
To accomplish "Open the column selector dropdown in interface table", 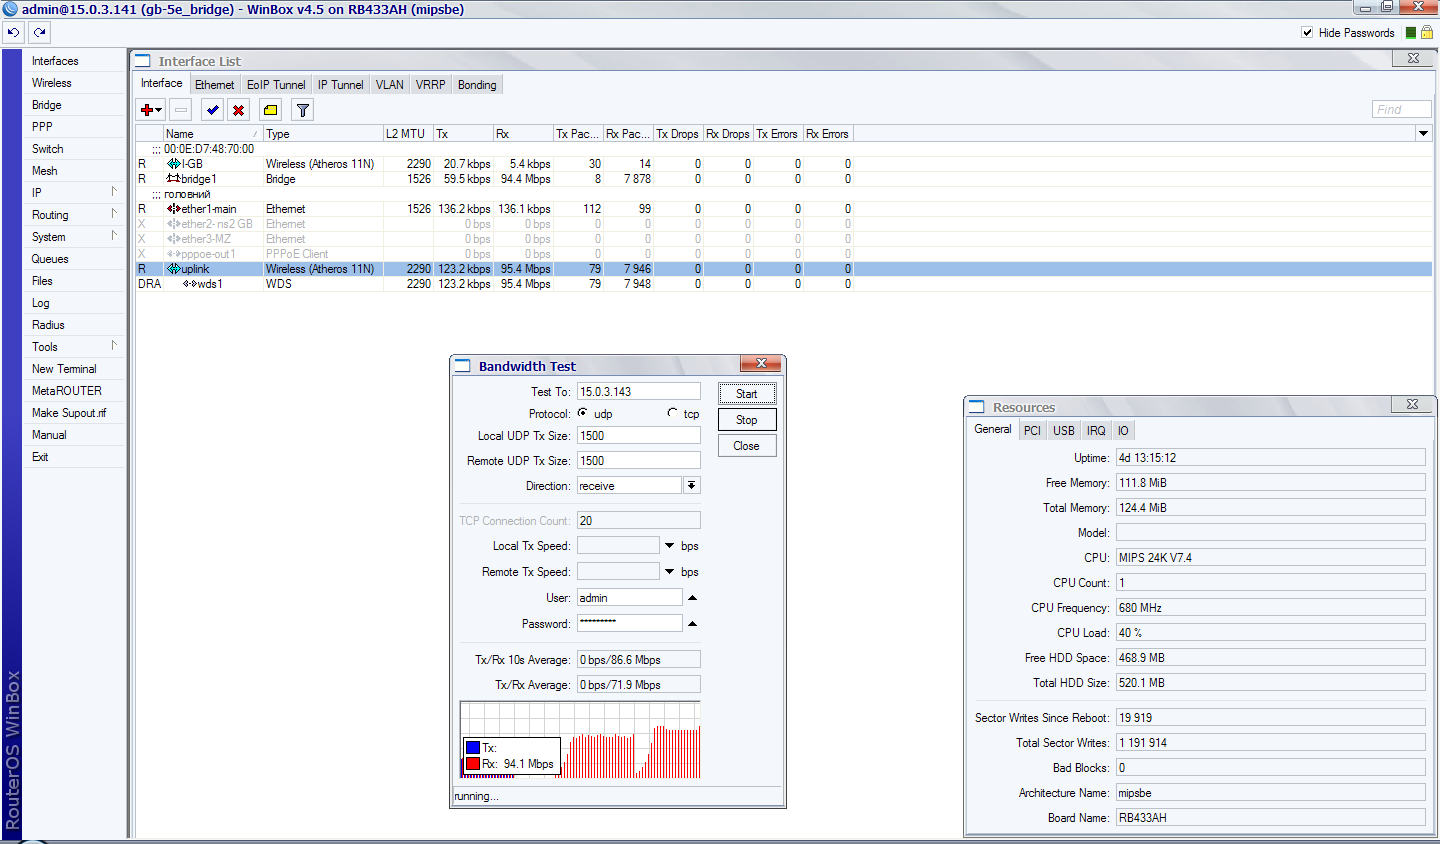I will [1423, 134].
